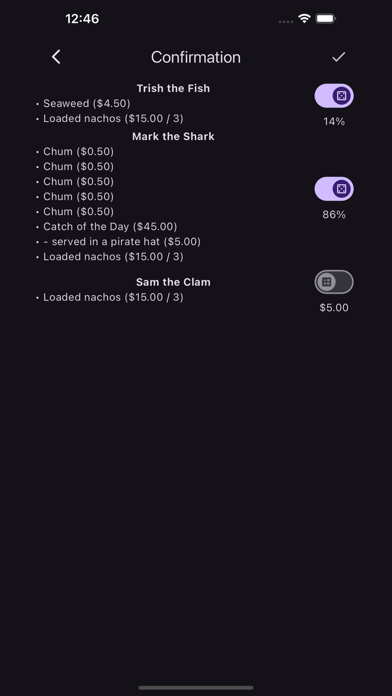Tap Catch of the Day ($45.00) item
The image size is (392, 696).
(x=110, y=226)
